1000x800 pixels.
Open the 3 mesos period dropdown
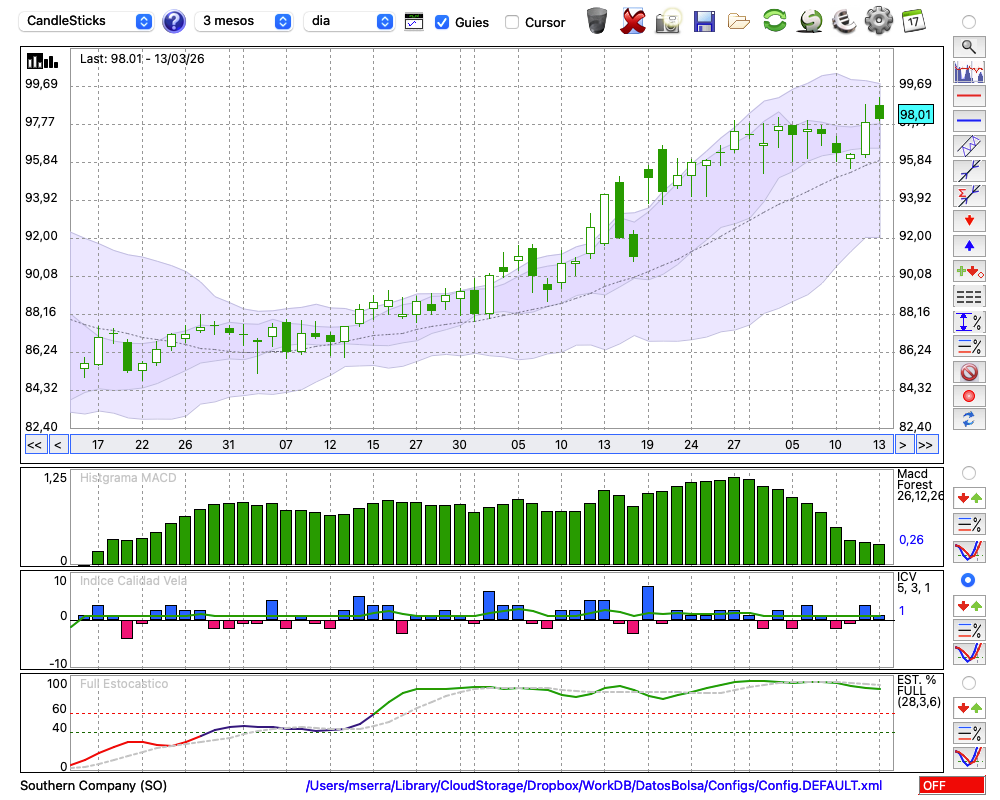click(x=245, y=21)
